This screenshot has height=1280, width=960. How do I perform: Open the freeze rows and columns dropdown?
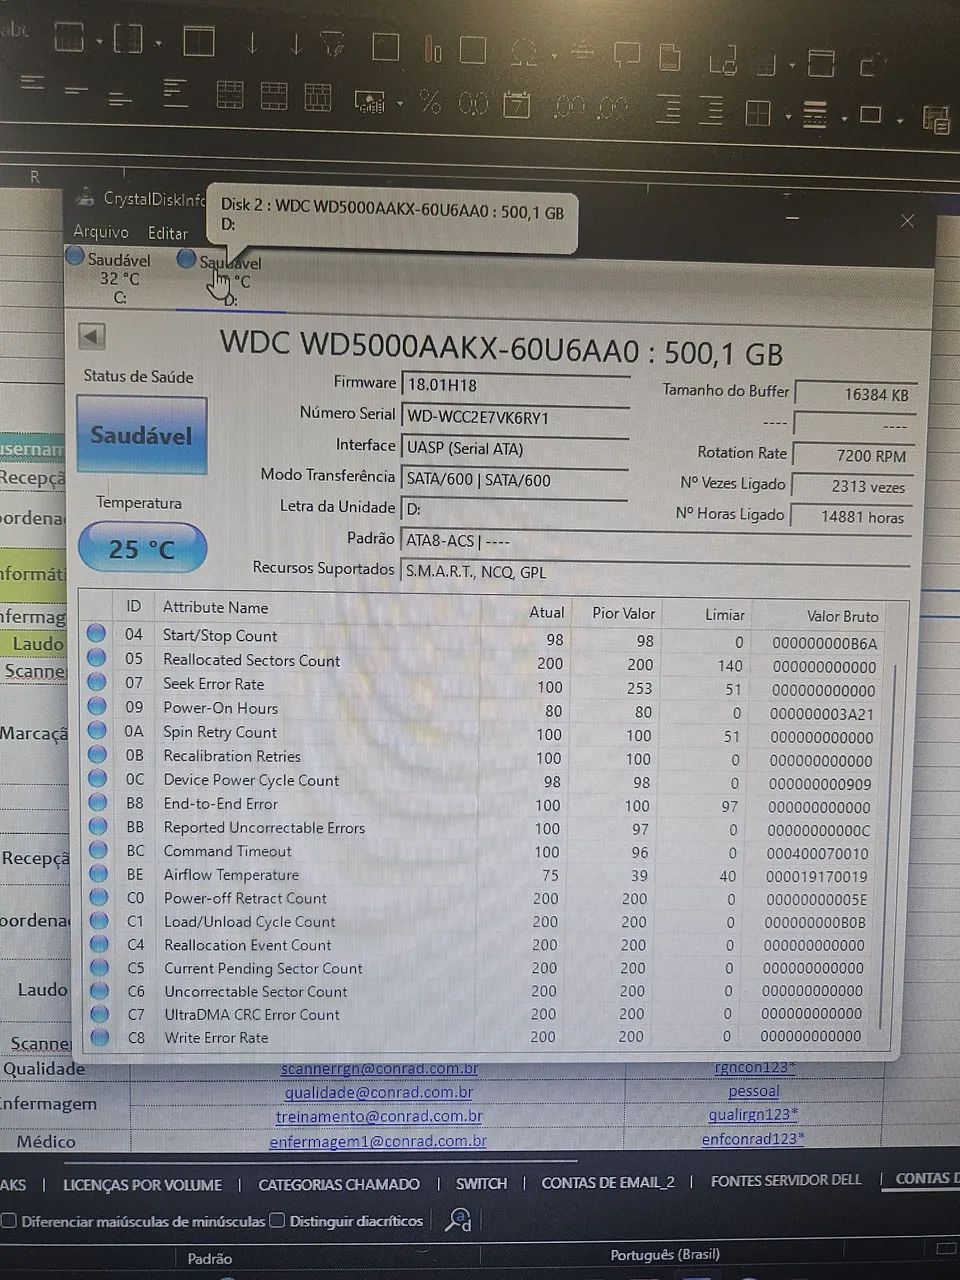(791, 66)
